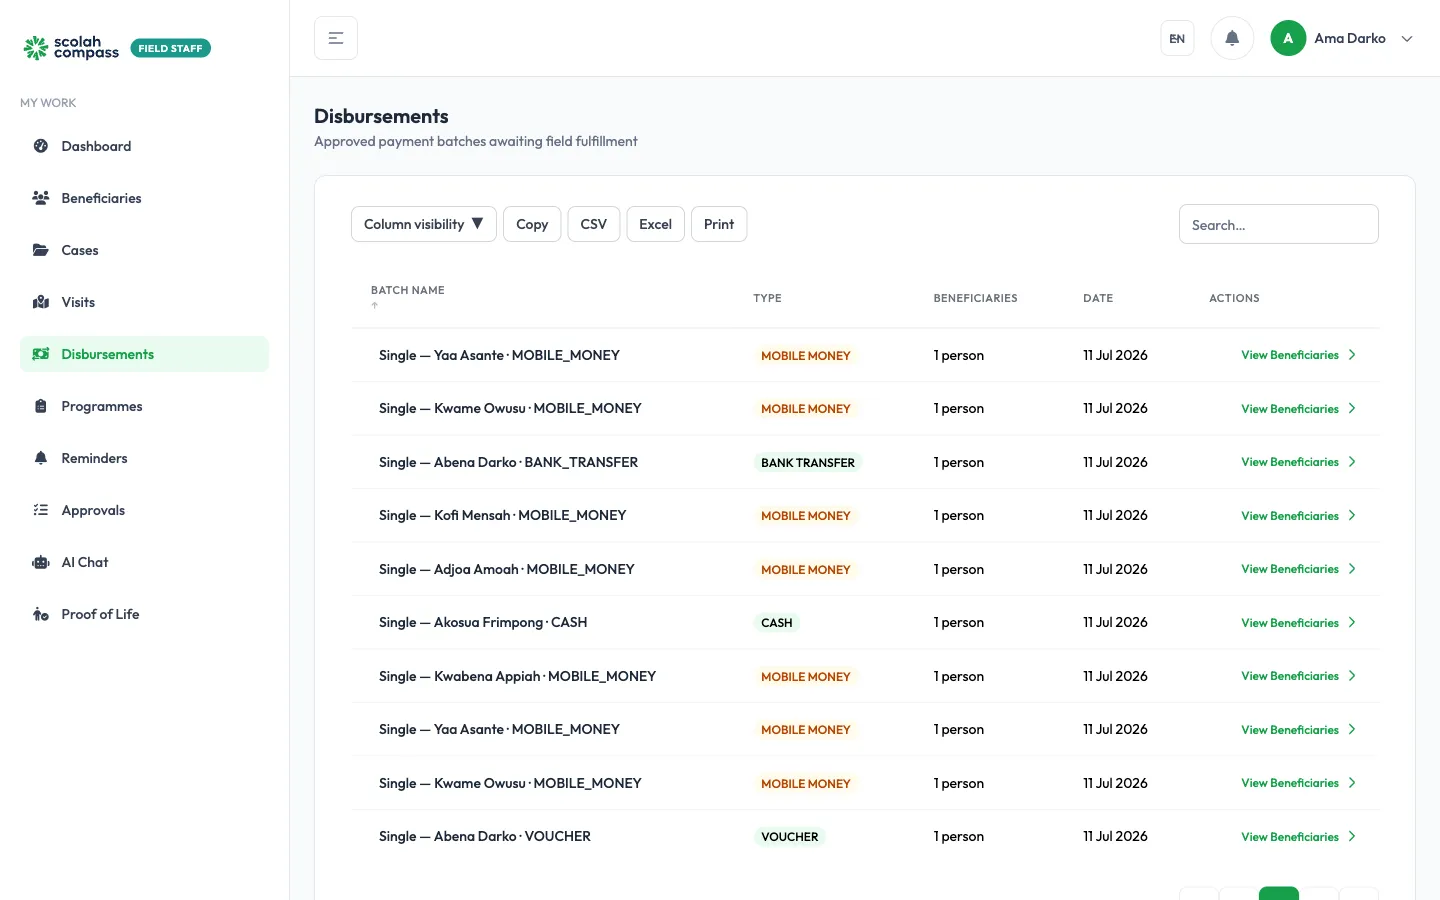Focus the Search input field
This screenshot has width=1440, height=900.
point(1279,224)
